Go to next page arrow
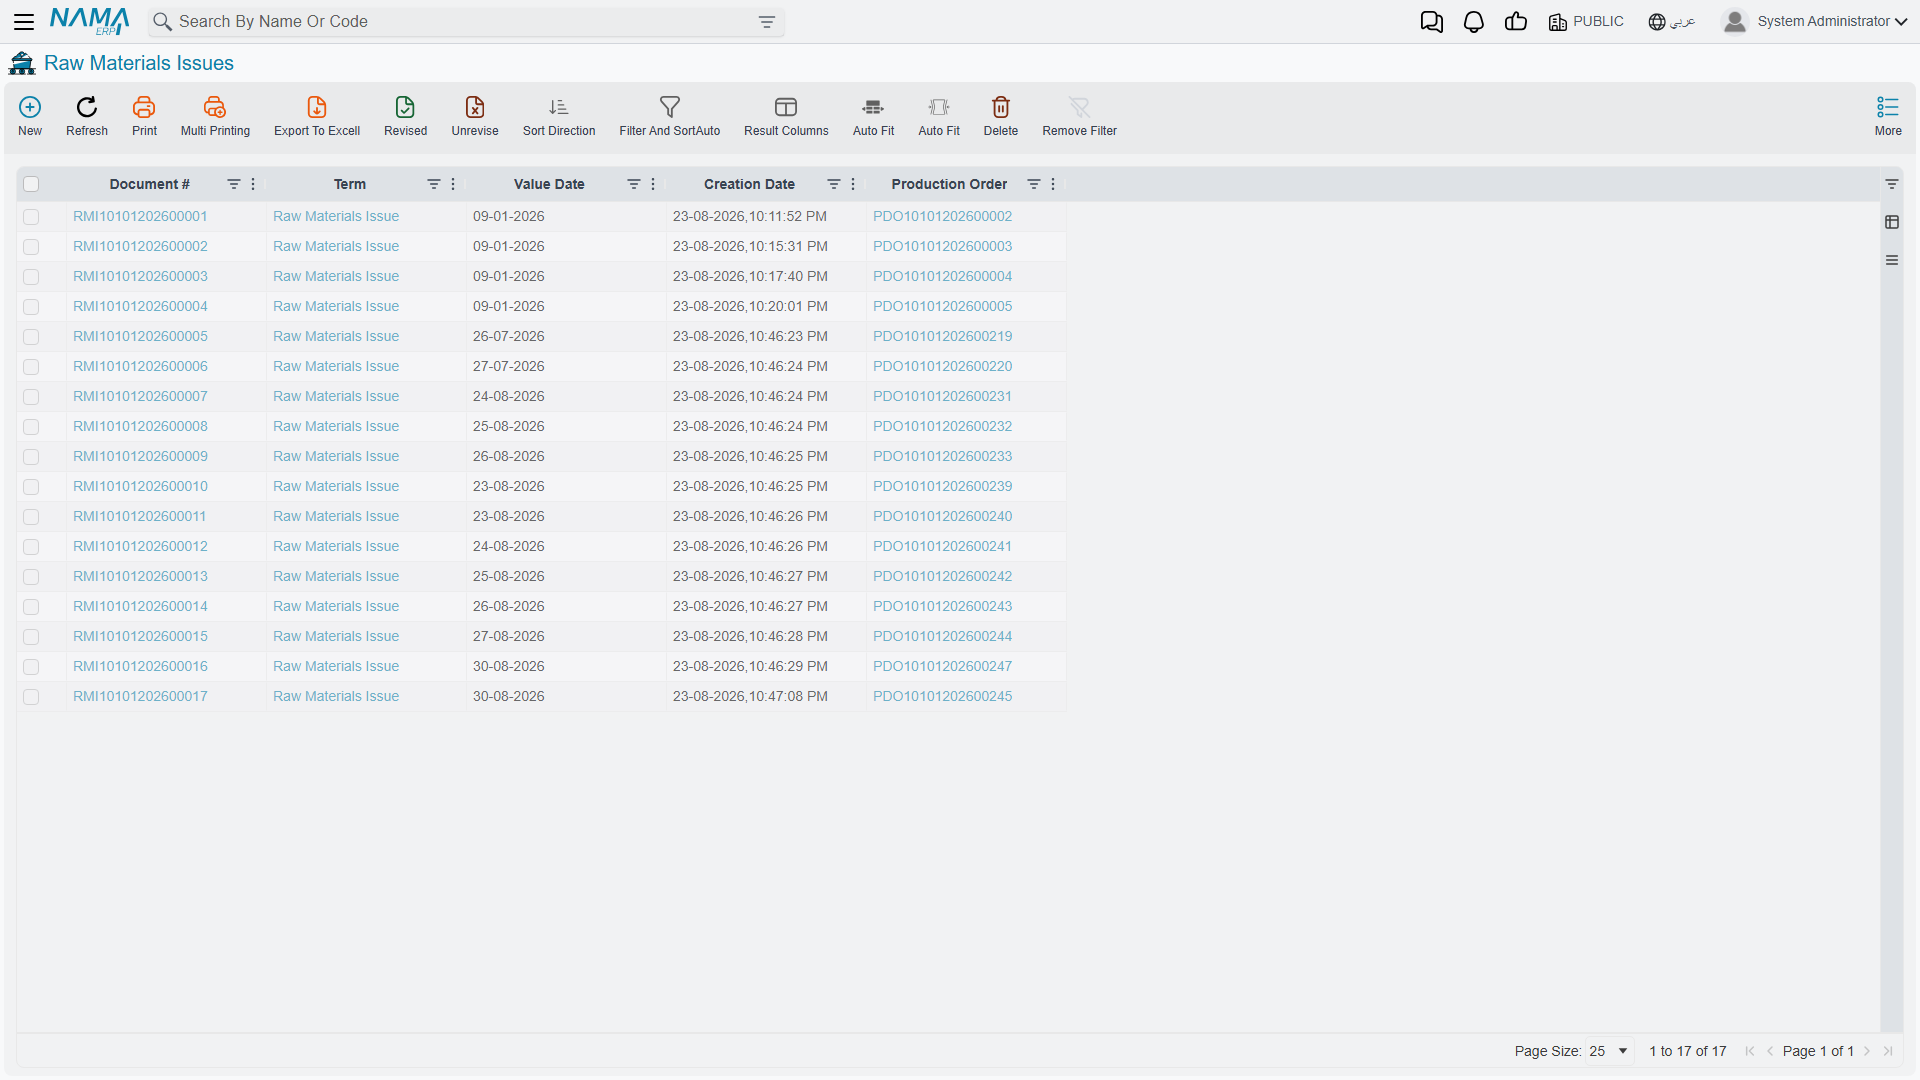This screenshot has height=1080, width=1920. click(1867, 1051)
